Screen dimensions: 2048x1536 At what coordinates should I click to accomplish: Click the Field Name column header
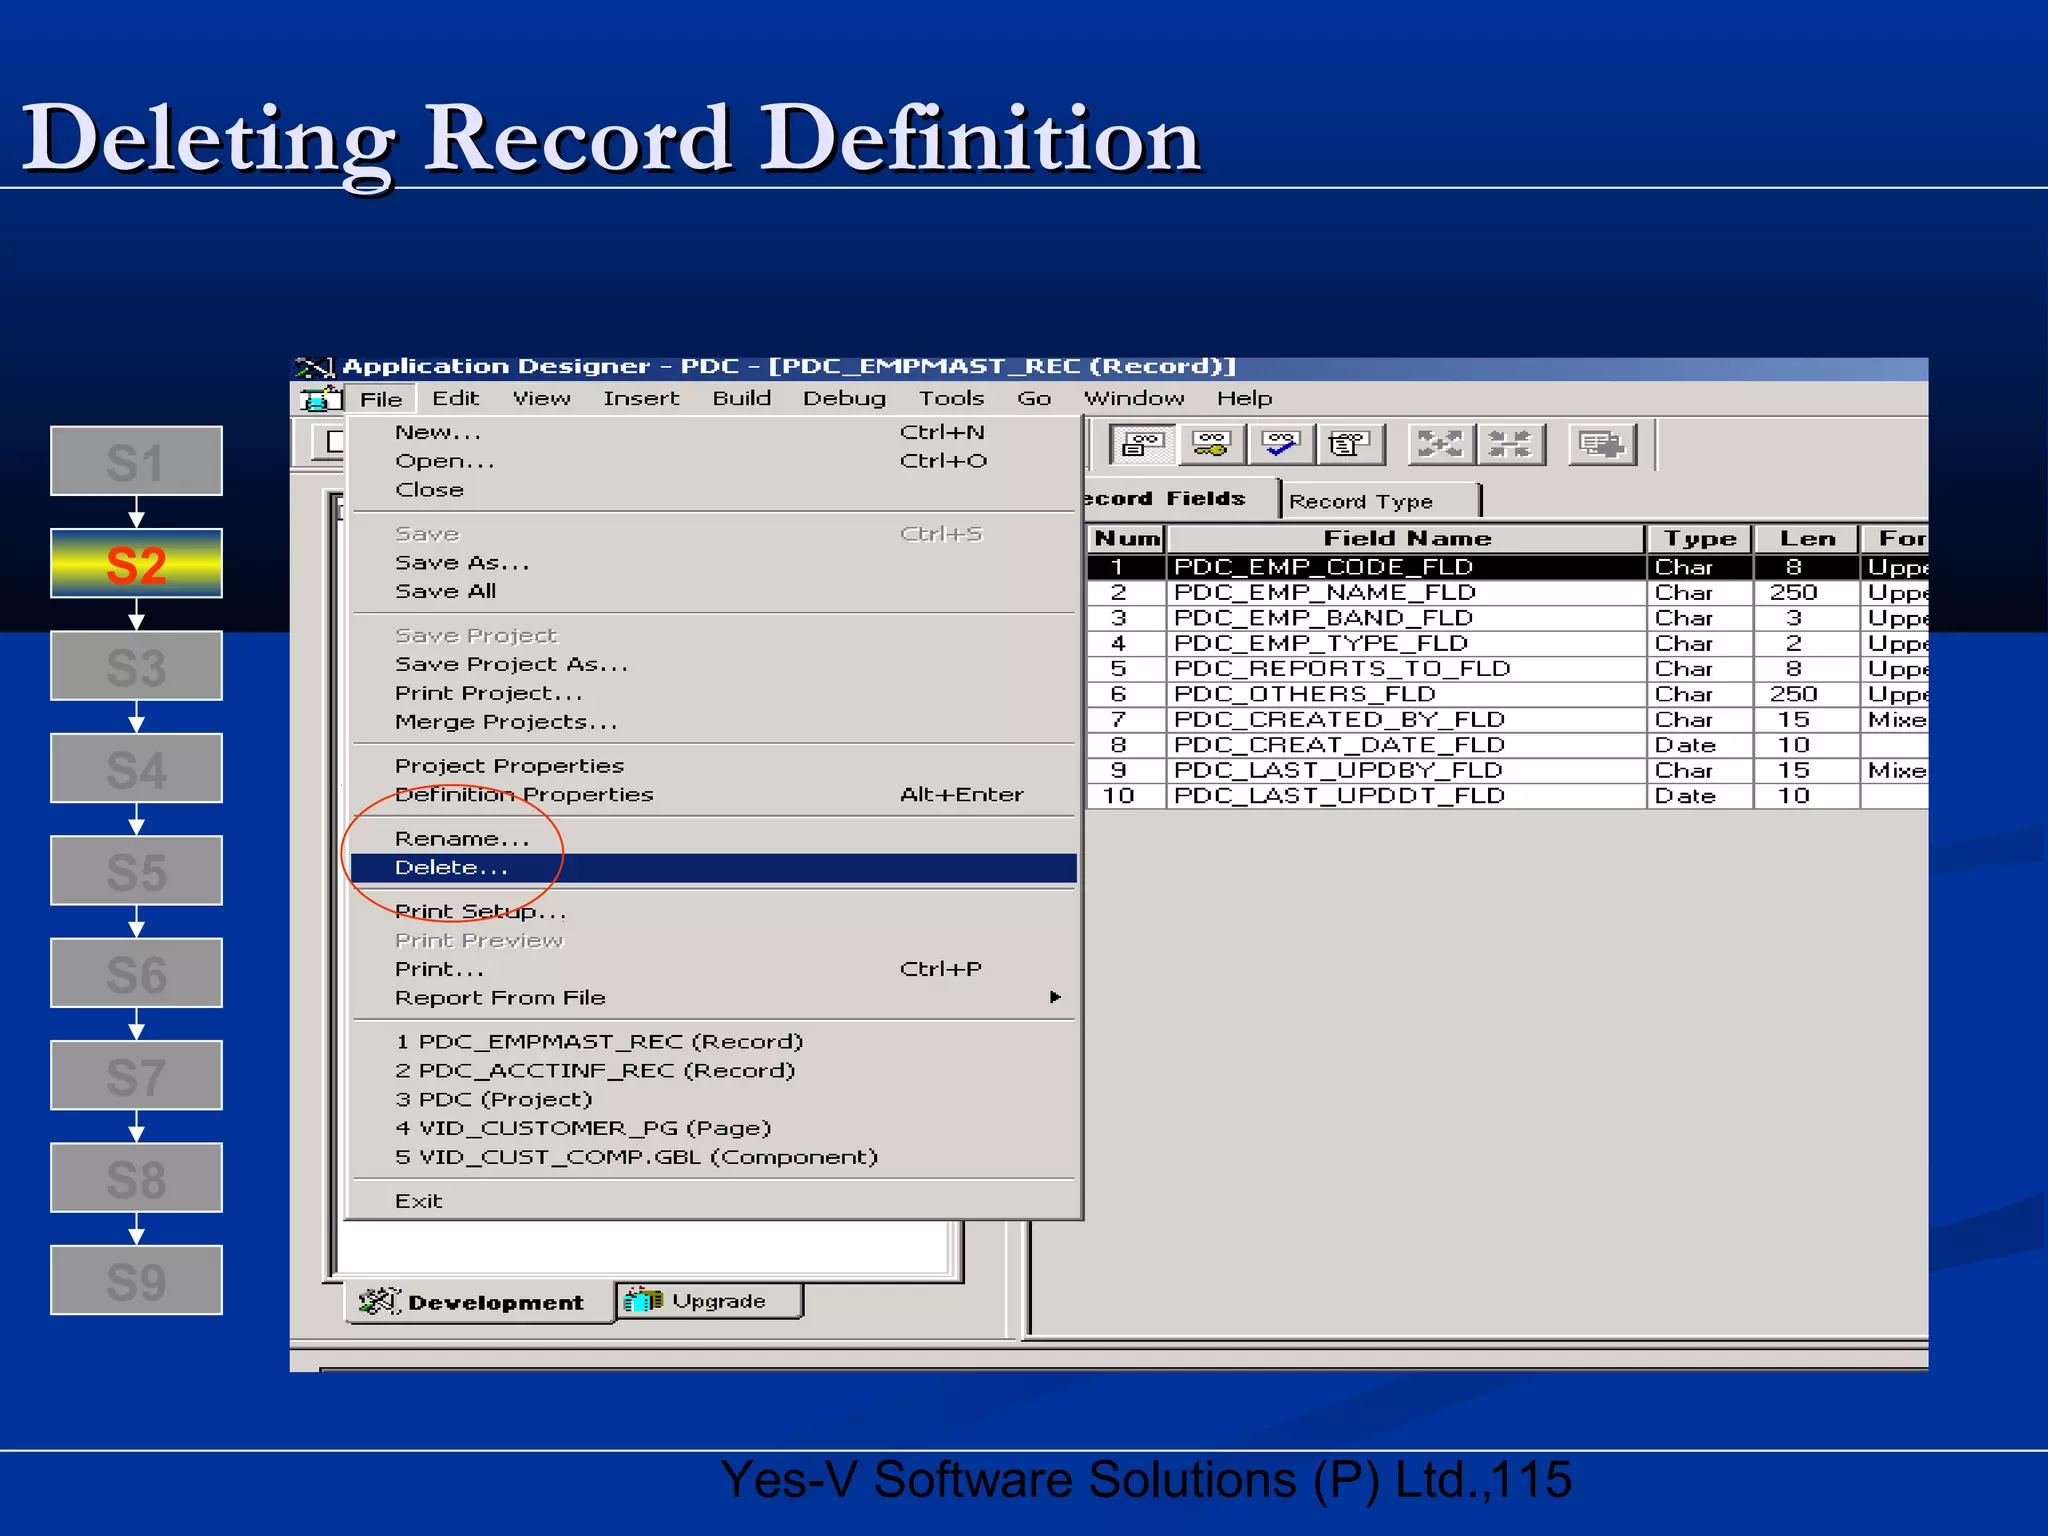point(1406,539)
